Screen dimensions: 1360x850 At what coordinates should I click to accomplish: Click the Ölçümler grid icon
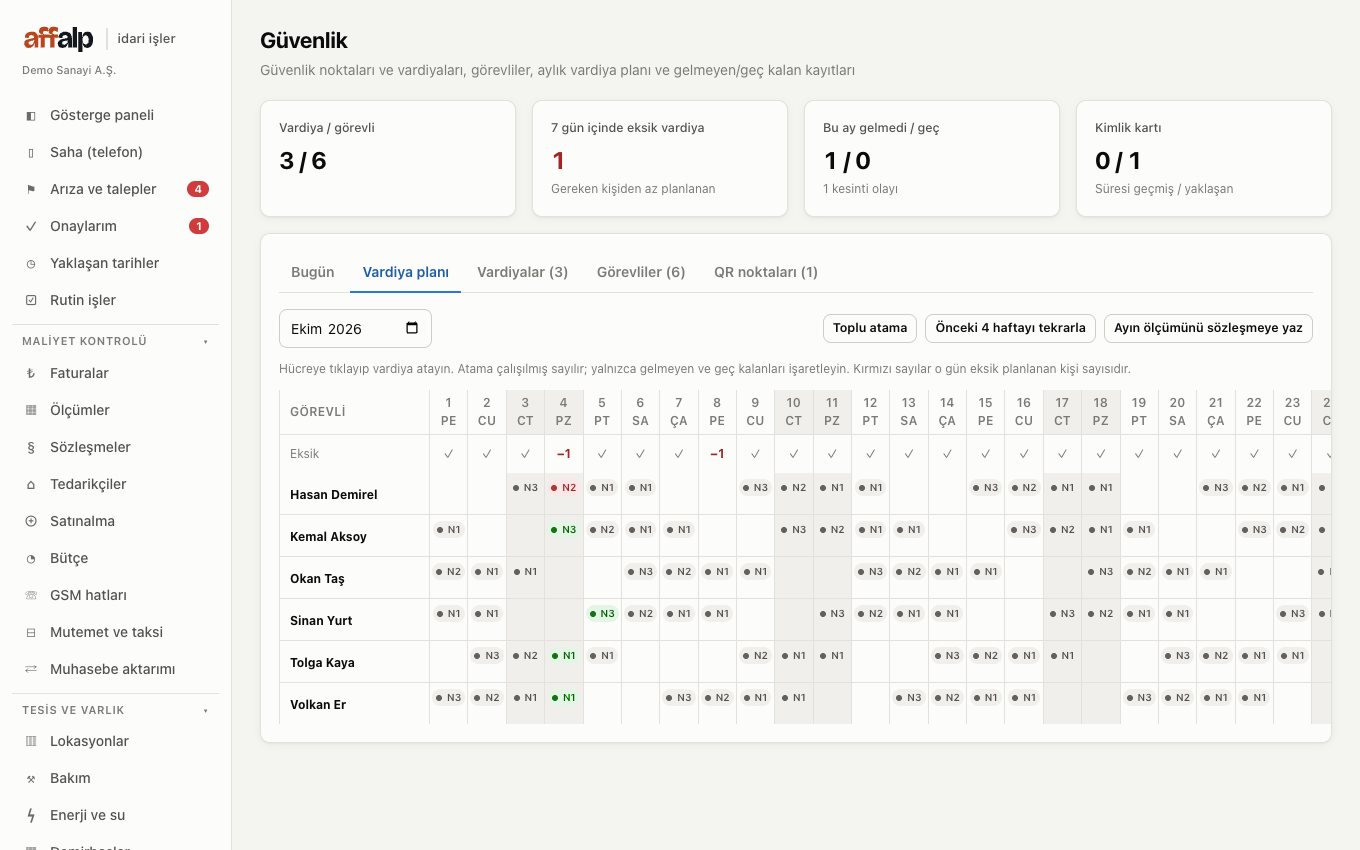tap(31, 410)
